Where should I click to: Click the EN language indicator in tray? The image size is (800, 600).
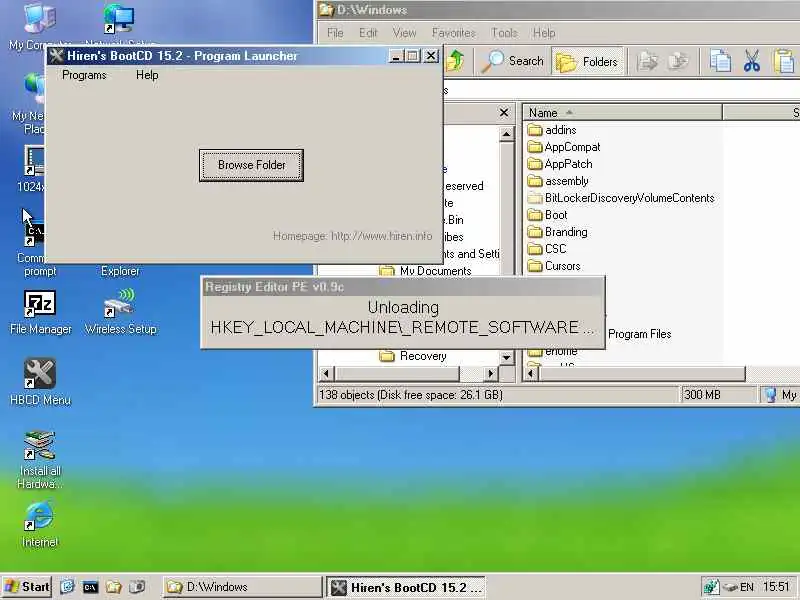click(x=746, y=587)
